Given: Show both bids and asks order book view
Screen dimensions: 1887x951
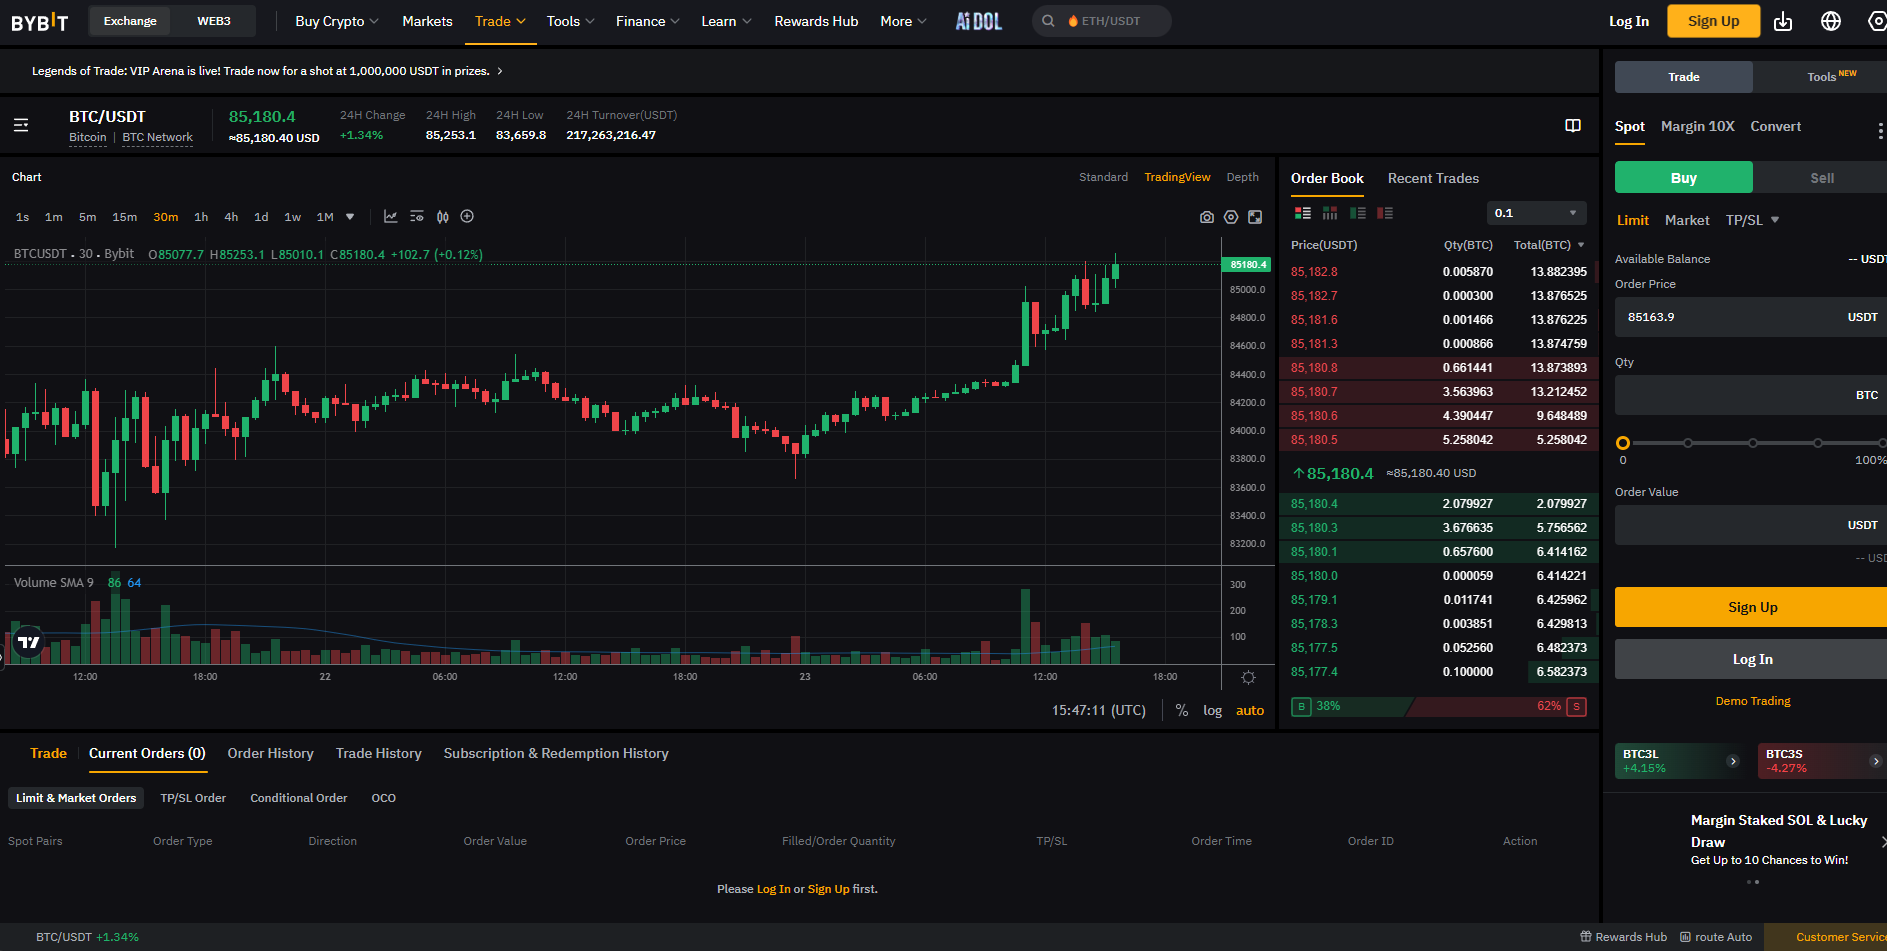Looking at the screenshot, I should [x=1303, y=213].
